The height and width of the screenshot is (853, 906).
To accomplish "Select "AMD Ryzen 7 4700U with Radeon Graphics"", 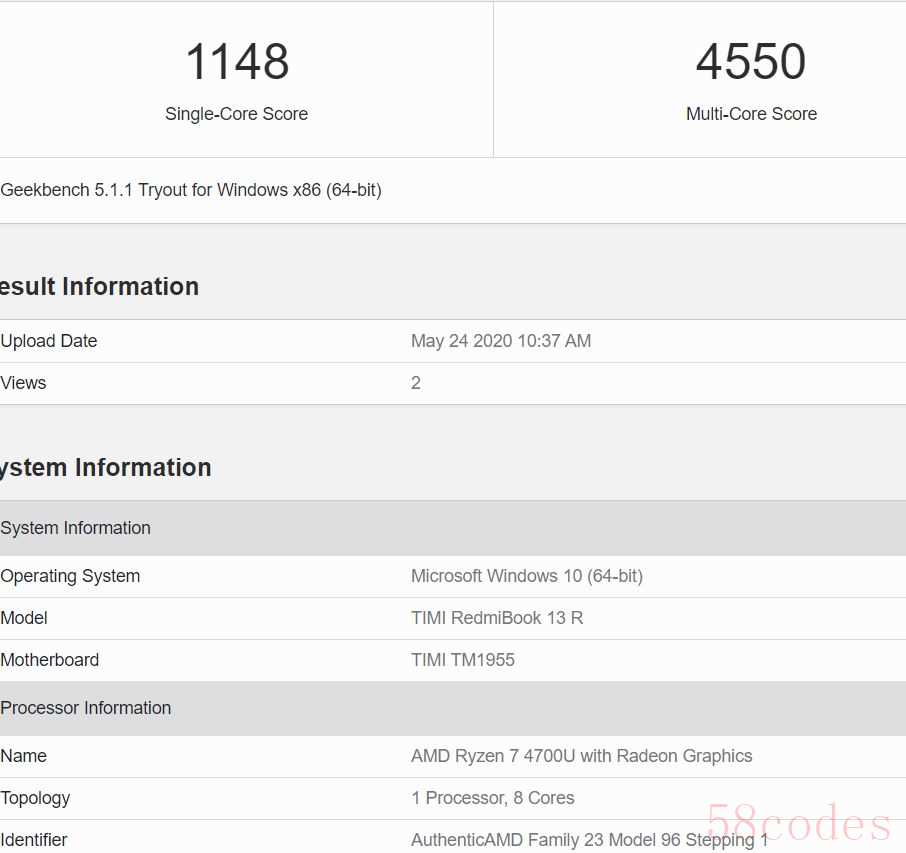I will tap(582, 756).
